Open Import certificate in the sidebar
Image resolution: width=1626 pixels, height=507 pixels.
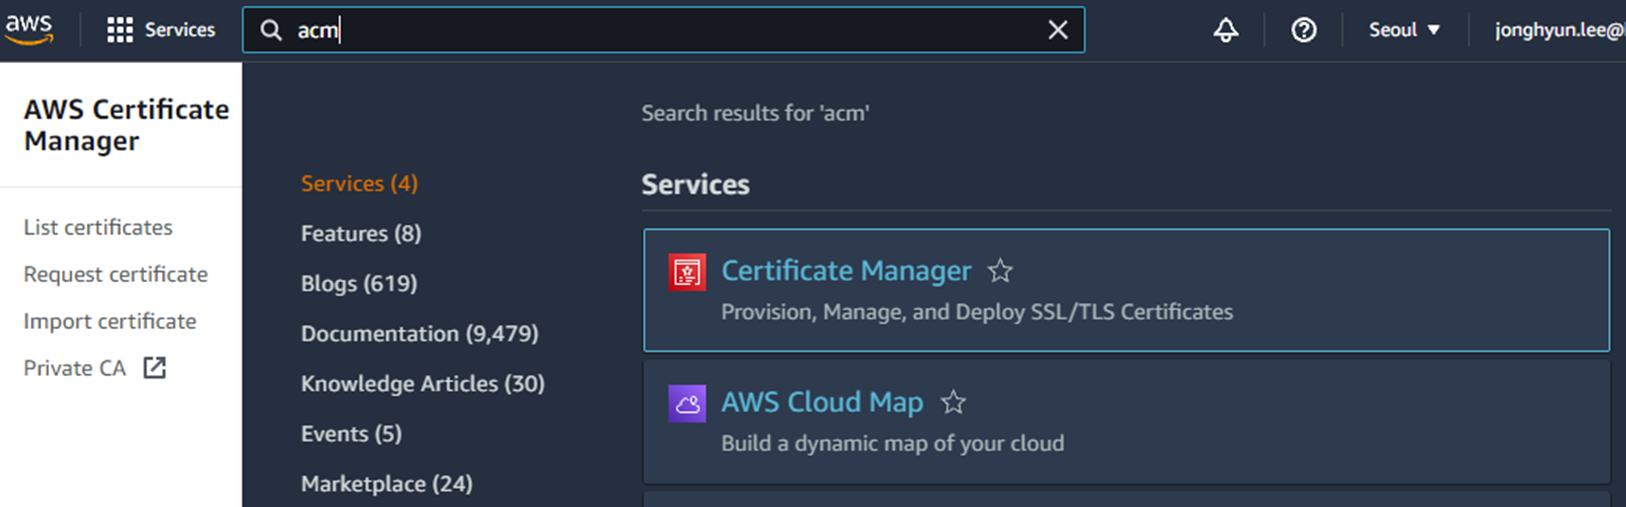pyautogui.click(x=110, y=321)
